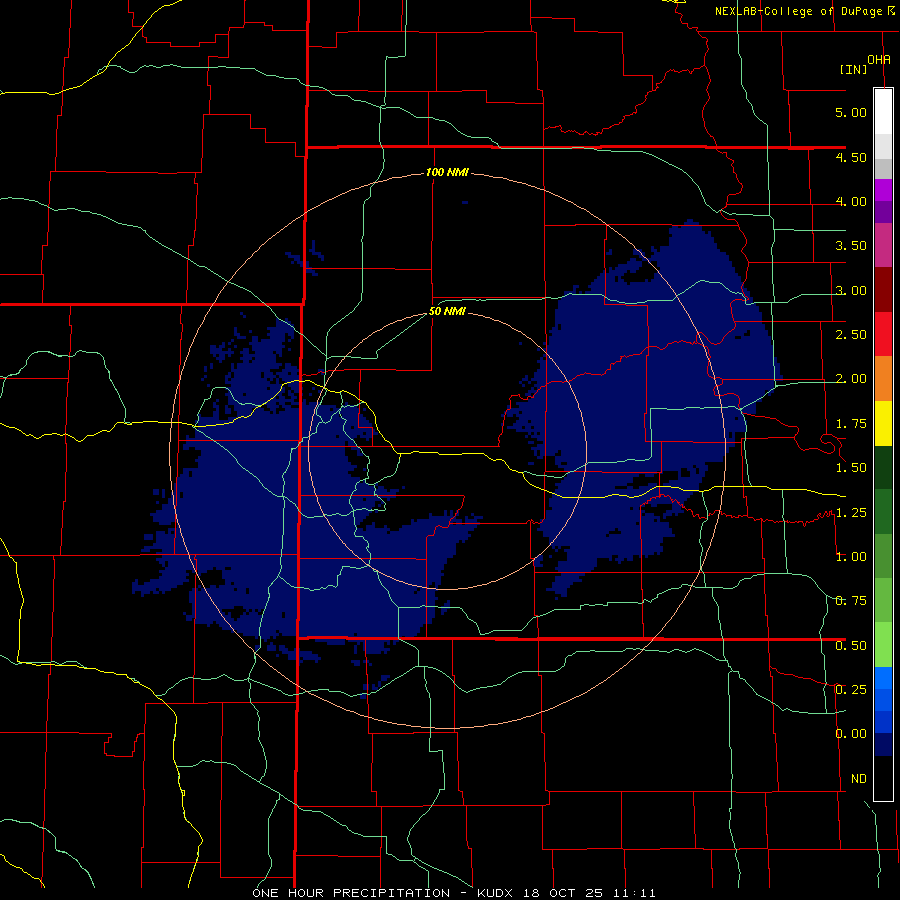Viewport: 900px width, 900px height.
Task: Select the darkest green legend swatch
Action: tap(883, 468)
